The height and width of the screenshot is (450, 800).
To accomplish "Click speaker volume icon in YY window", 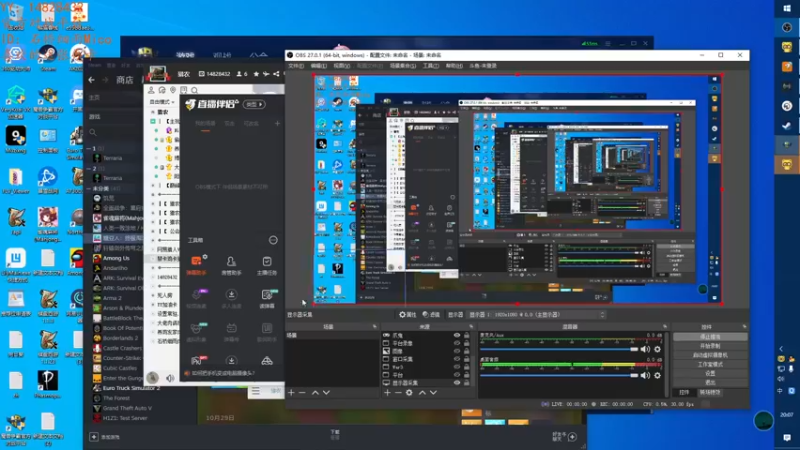I will click(170, 378).
